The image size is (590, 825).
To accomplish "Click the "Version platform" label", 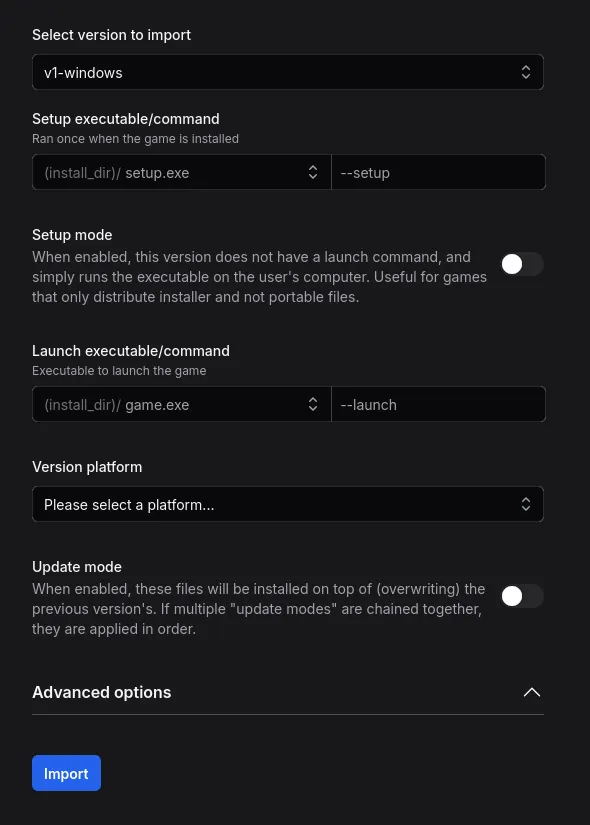I will tap(87, 467).
